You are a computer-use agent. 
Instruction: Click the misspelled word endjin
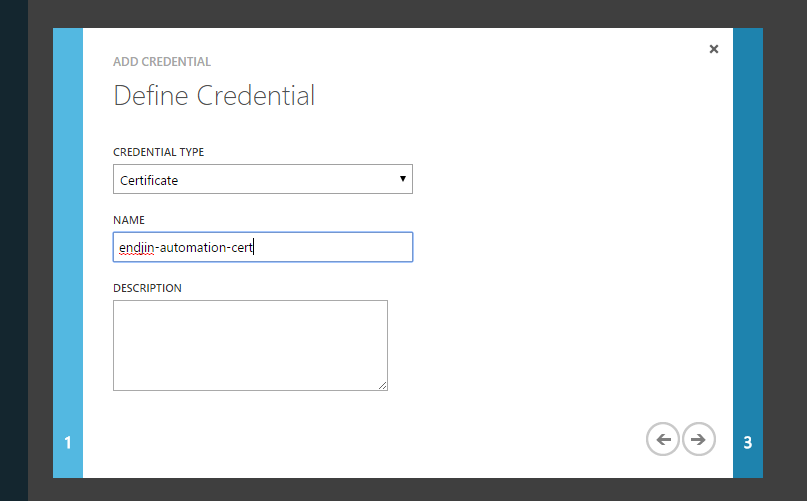pyautogui.click(x=136, y=248)
